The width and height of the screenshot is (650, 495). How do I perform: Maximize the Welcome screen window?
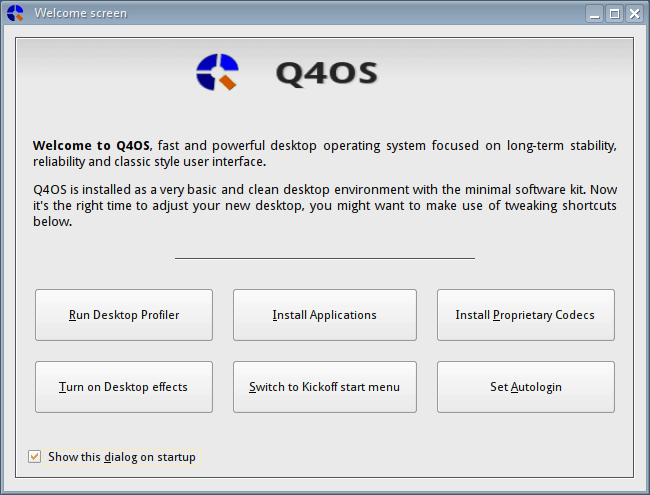click(614, 14)
